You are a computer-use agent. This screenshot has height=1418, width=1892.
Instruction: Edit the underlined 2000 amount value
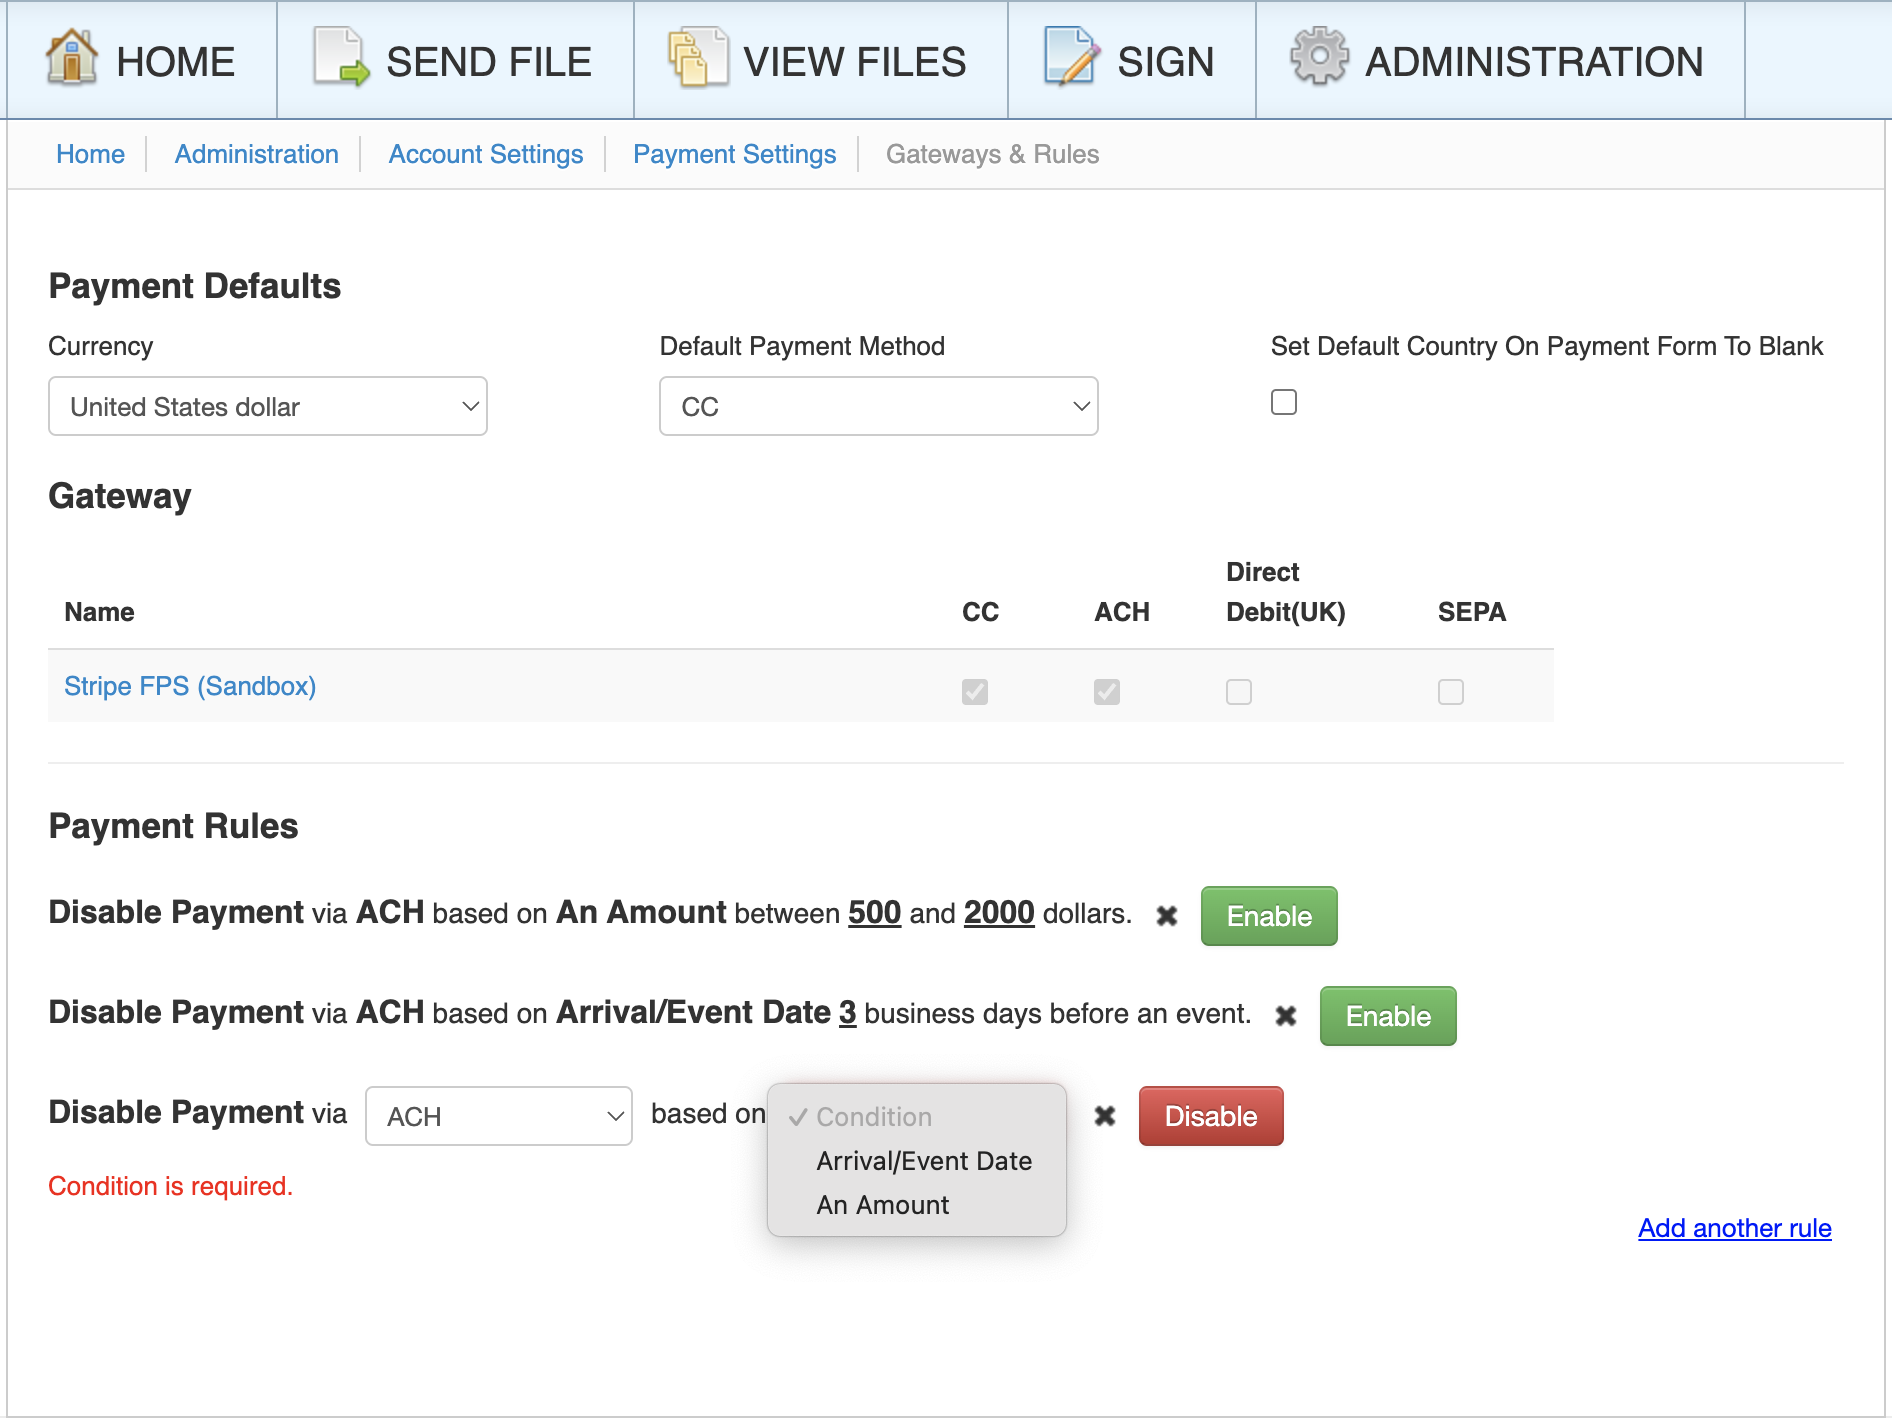(x=998, y=912)
